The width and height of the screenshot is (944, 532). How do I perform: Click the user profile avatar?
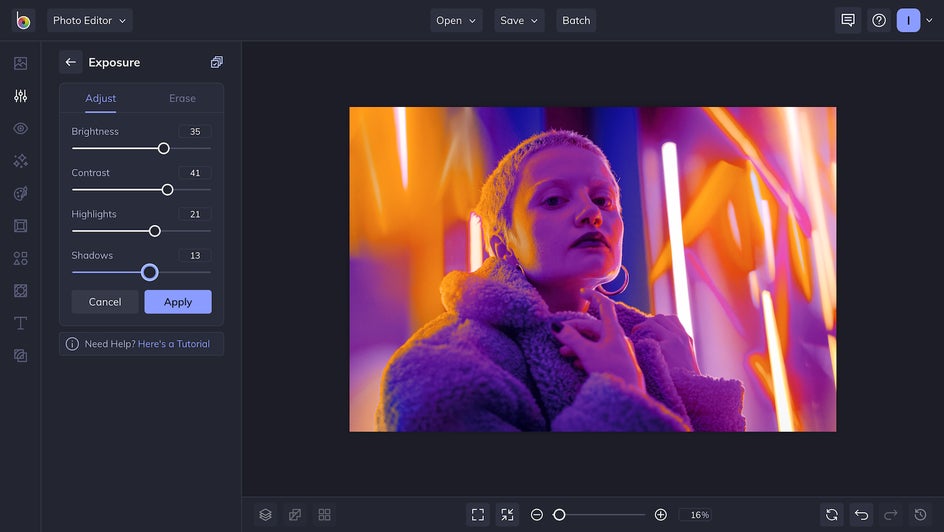coord(908,20)
